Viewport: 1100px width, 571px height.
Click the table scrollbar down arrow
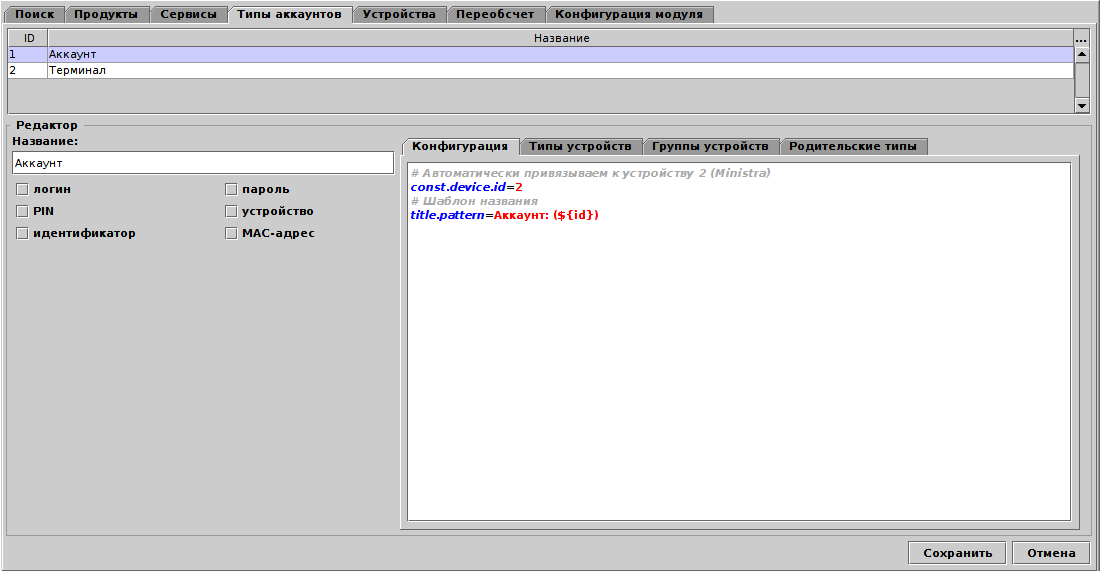(x=1081, y=105)
